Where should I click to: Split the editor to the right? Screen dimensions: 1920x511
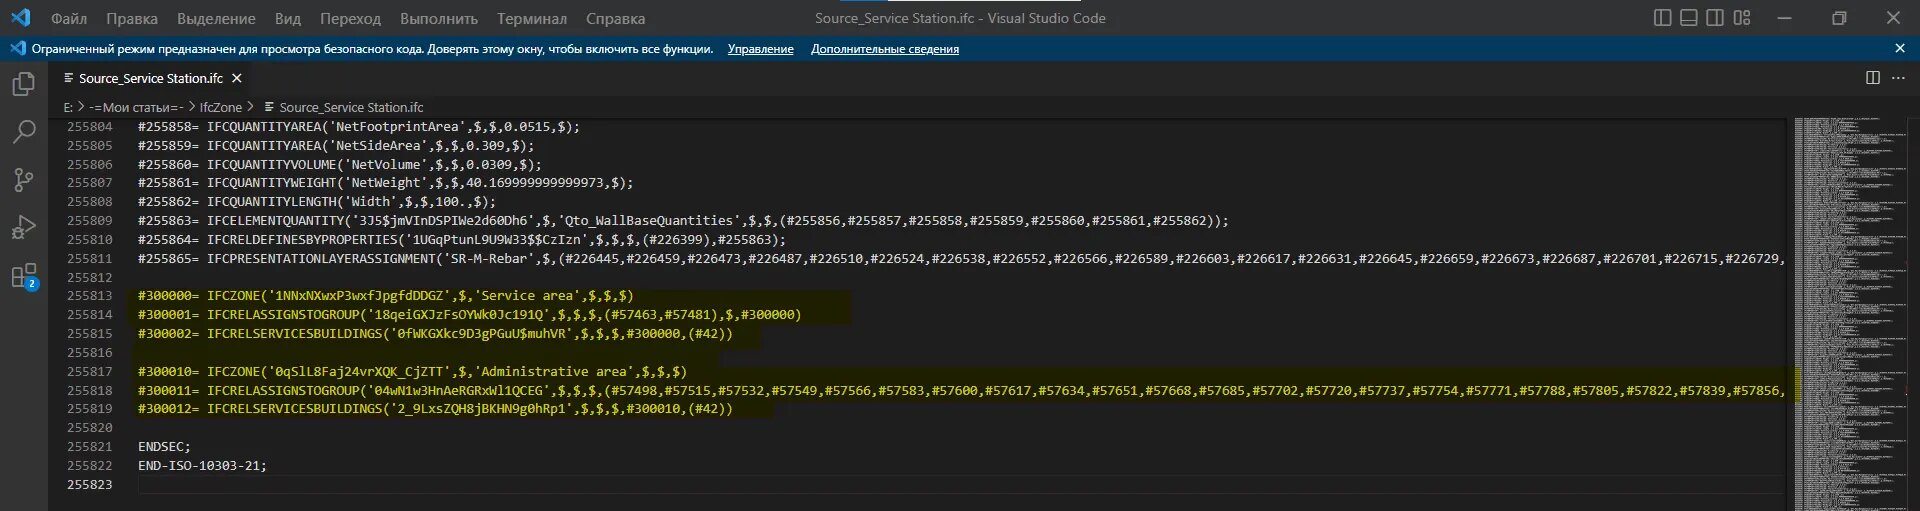click(x=1873, y=78)
